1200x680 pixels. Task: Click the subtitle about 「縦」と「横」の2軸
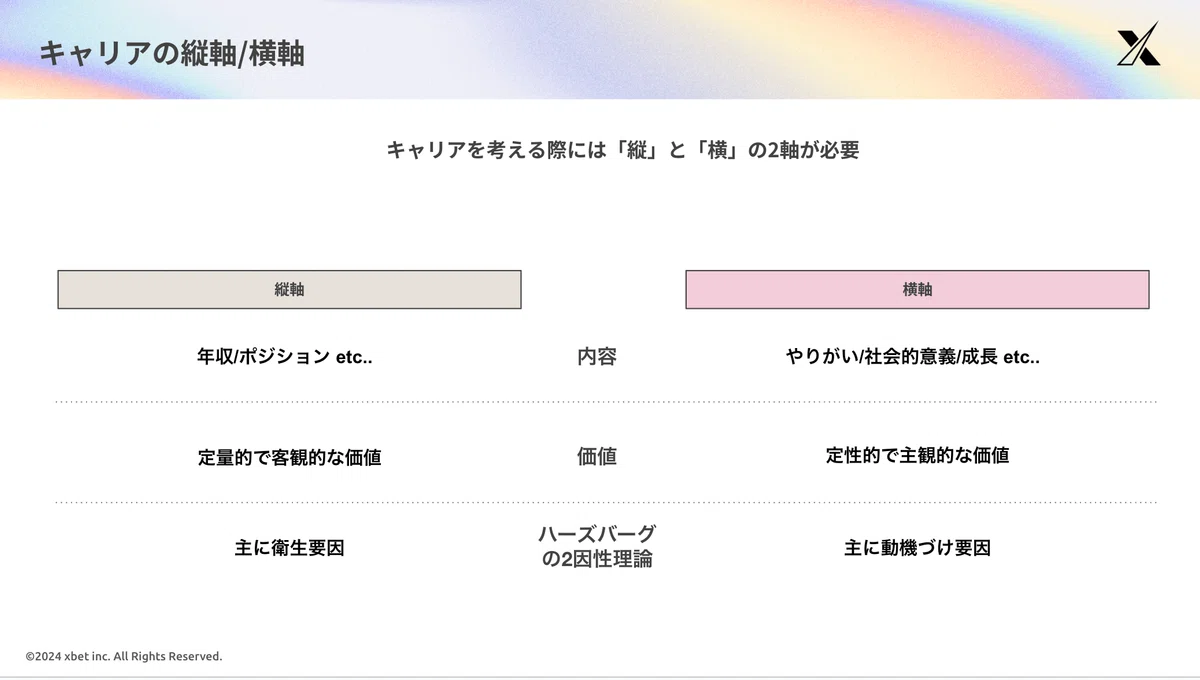(622, 150)
